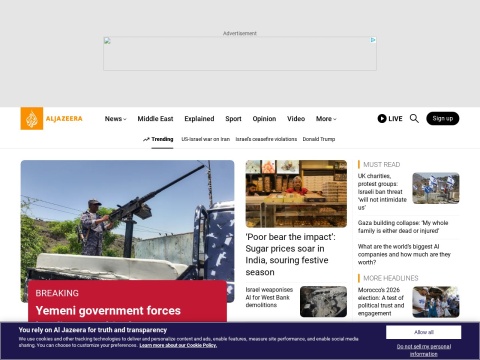Open UK charities Israeli ban threat article

(382, 192)
